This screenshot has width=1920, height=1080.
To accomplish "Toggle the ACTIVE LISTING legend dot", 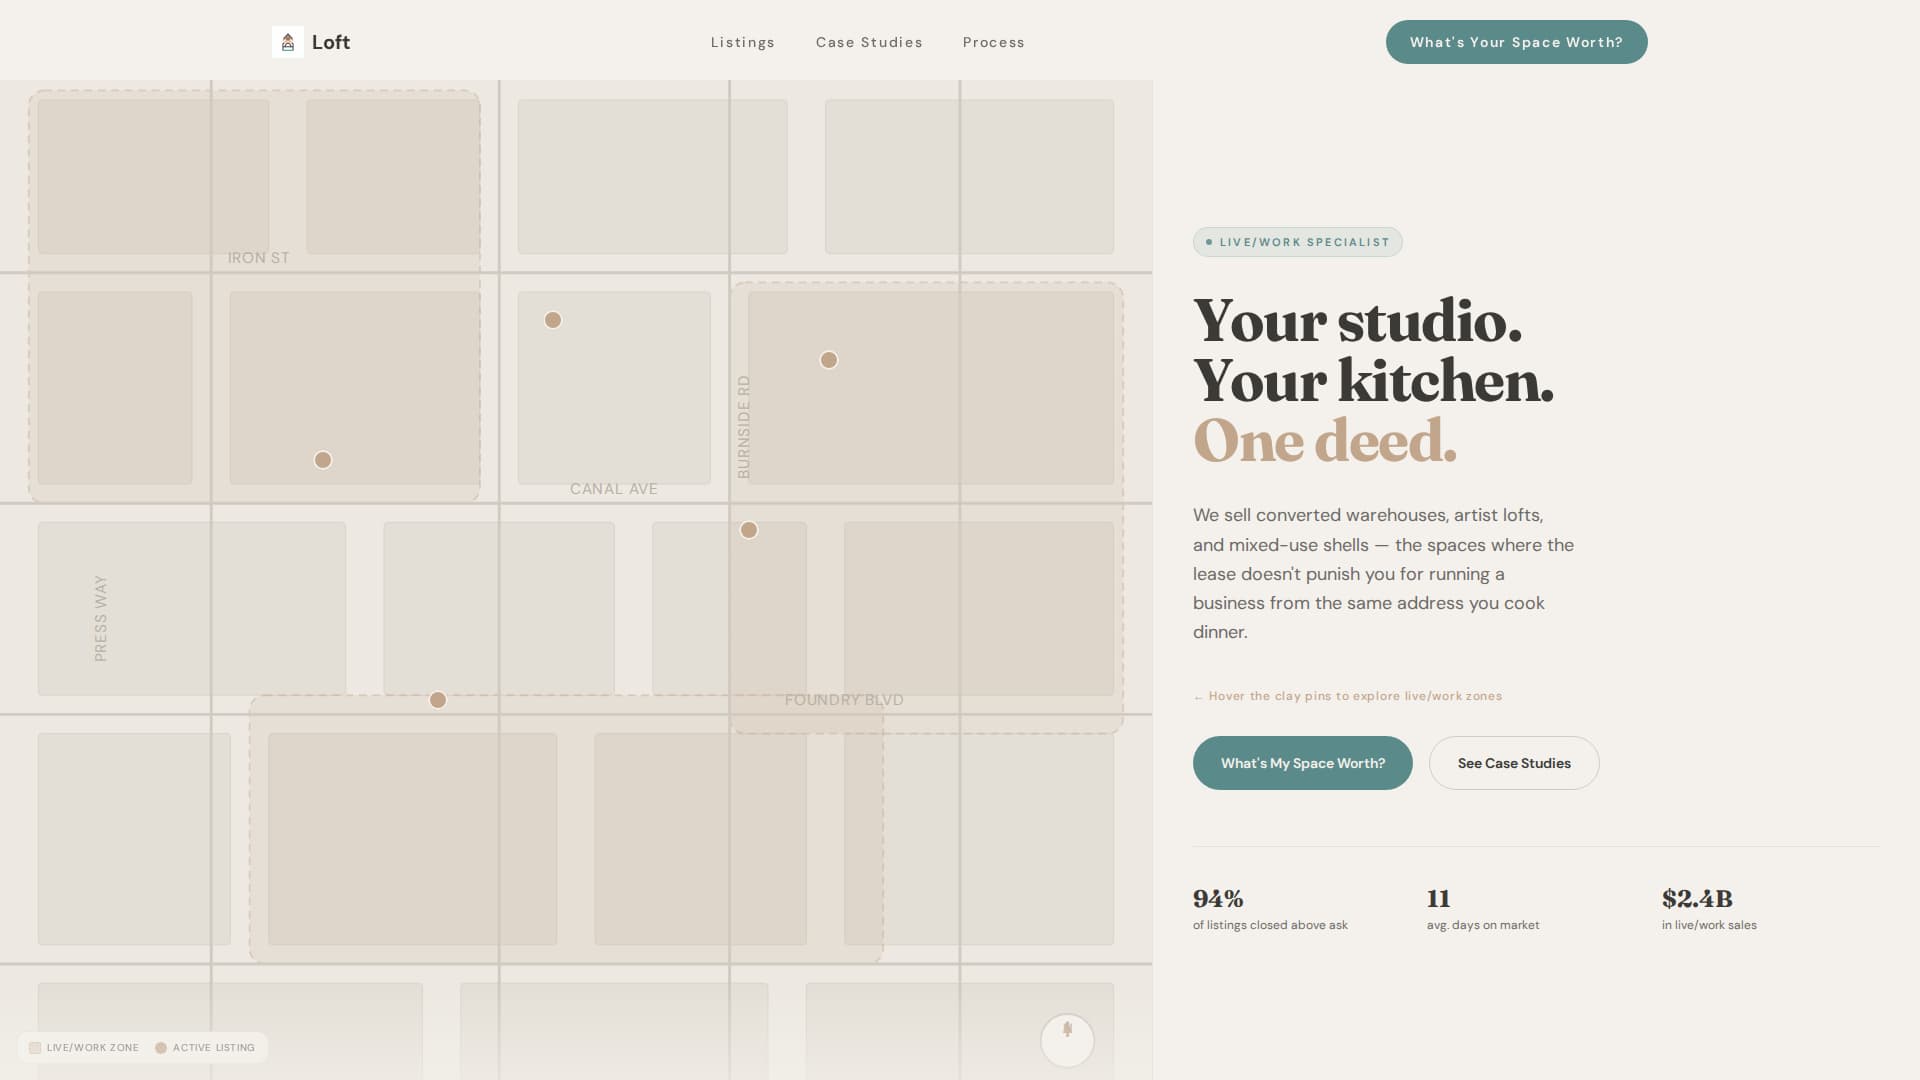I will 161,1047.
